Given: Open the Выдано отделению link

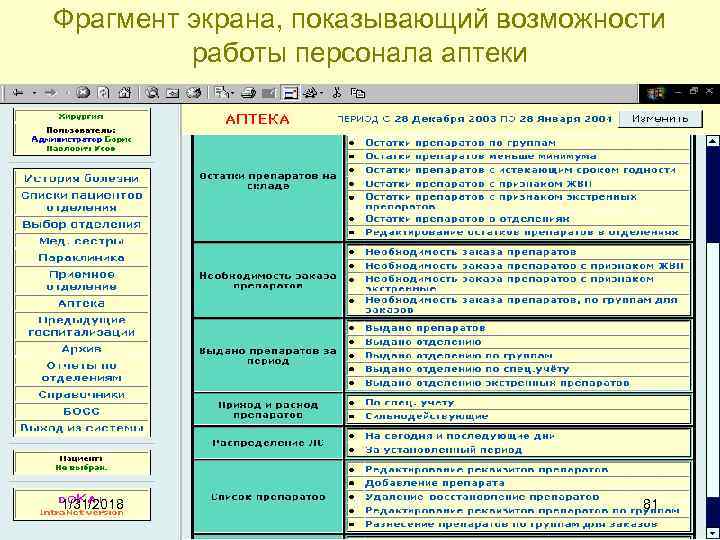Looking at the screenshot, I should pyautogui.click(x=423, y=342).
